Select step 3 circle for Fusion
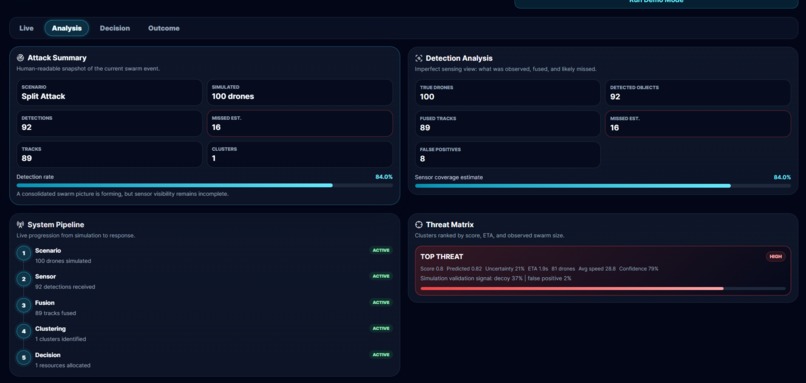 point(24,305)
